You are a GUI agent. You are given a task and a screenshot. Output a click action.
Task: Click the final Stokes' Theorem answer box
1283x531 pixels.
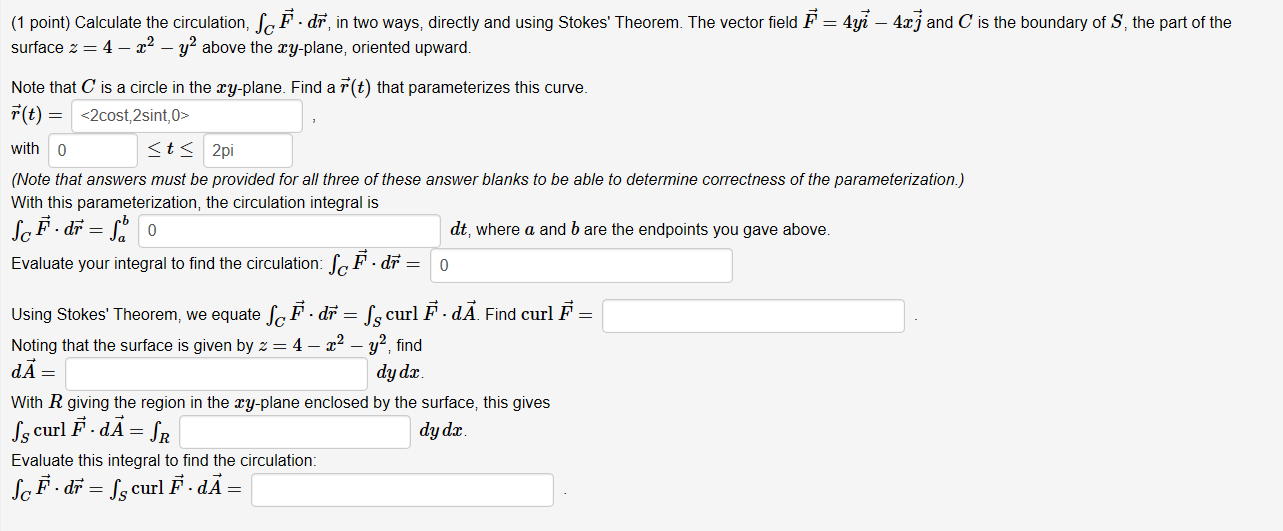402,490
